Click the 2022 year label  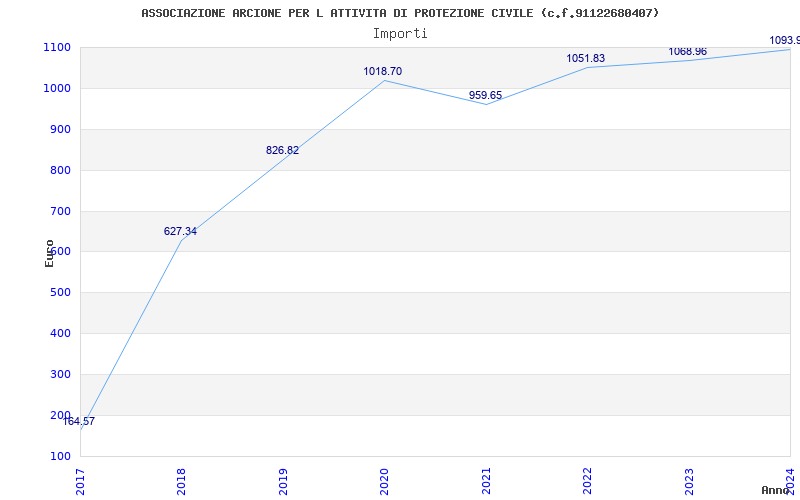tap(588, 480)
